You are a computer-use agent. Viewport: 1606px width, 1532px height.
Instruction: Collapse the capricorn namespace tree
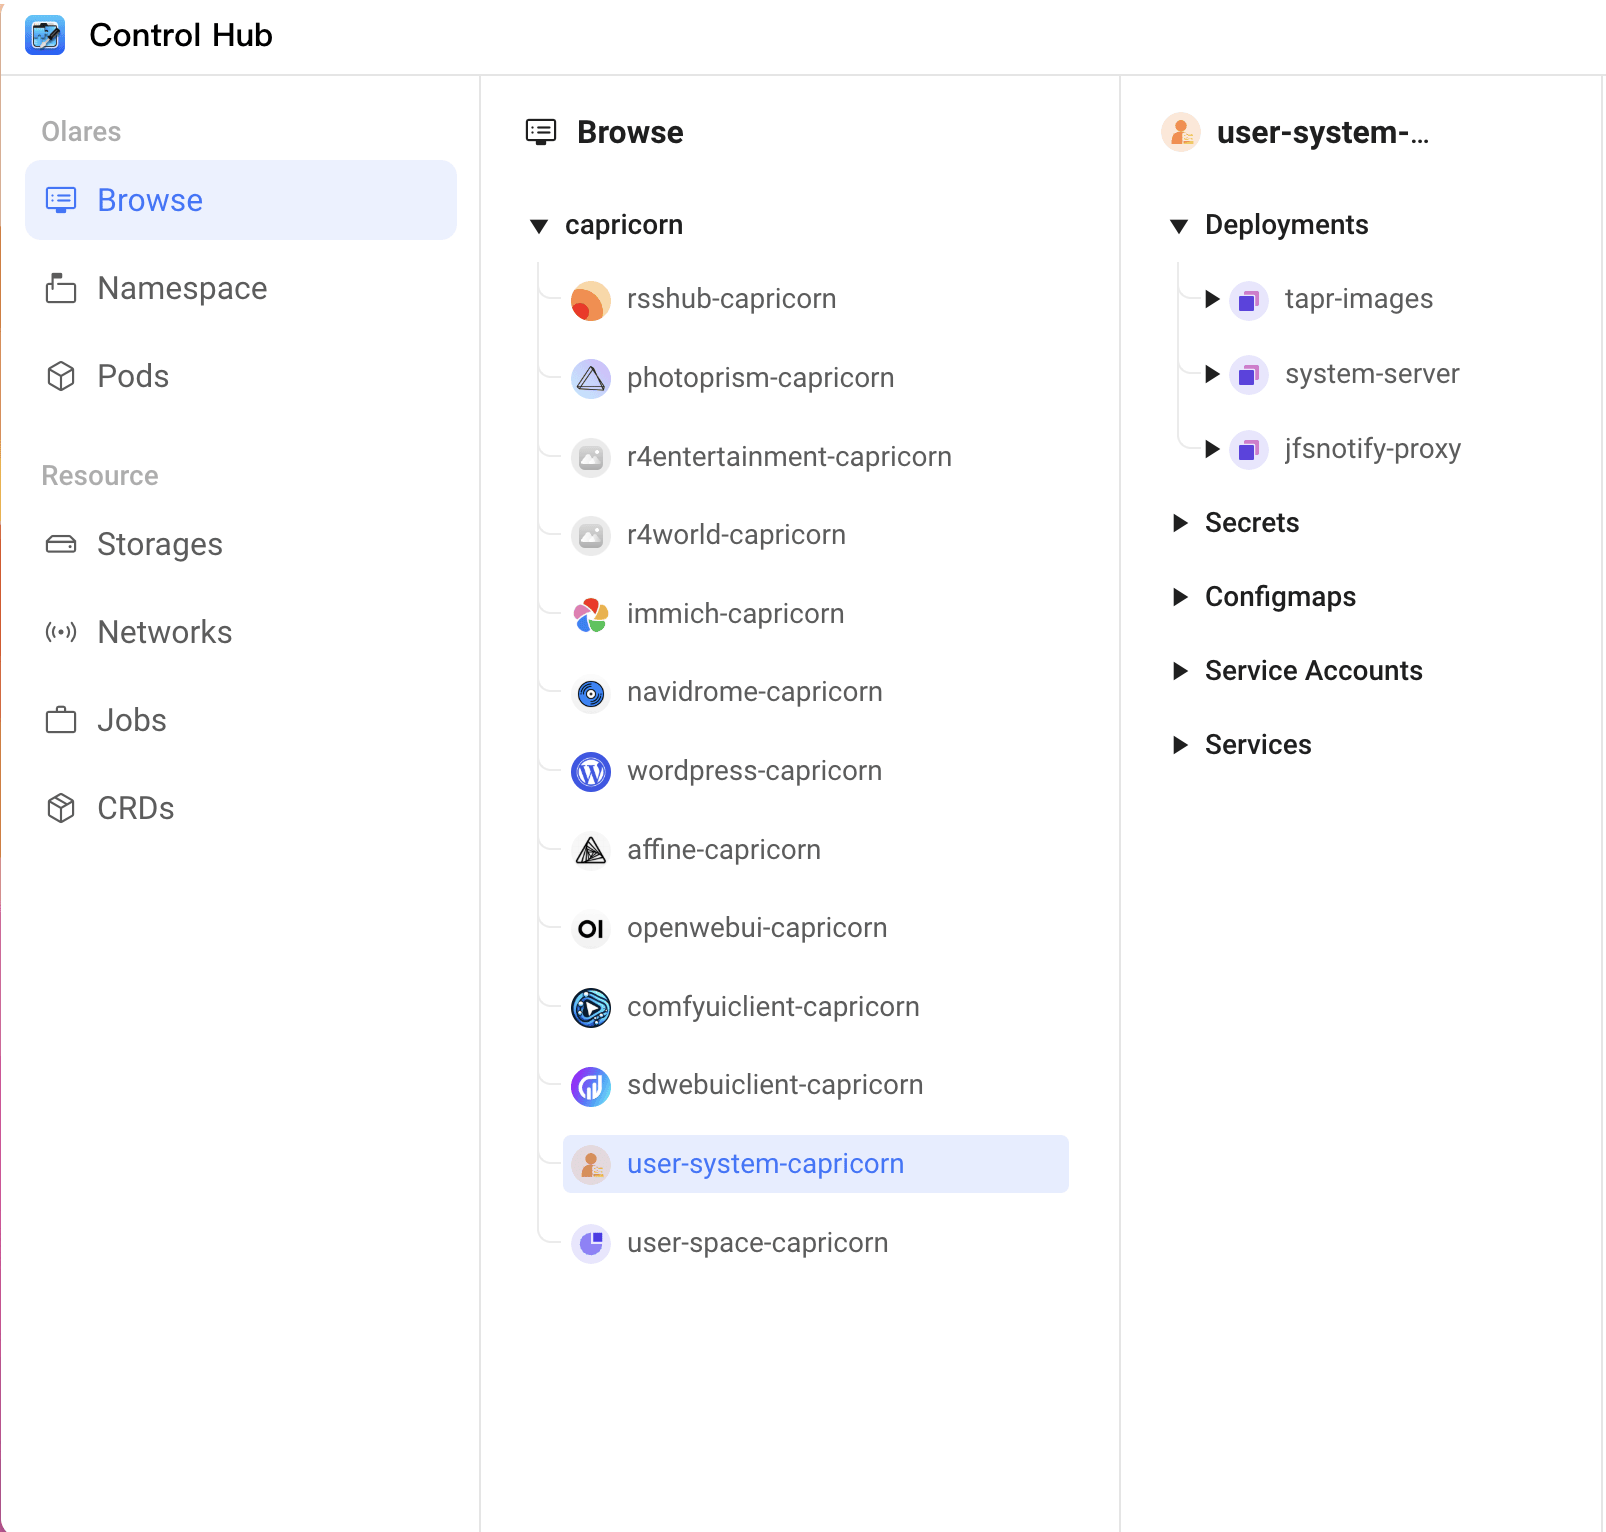(x=540, y=226)
